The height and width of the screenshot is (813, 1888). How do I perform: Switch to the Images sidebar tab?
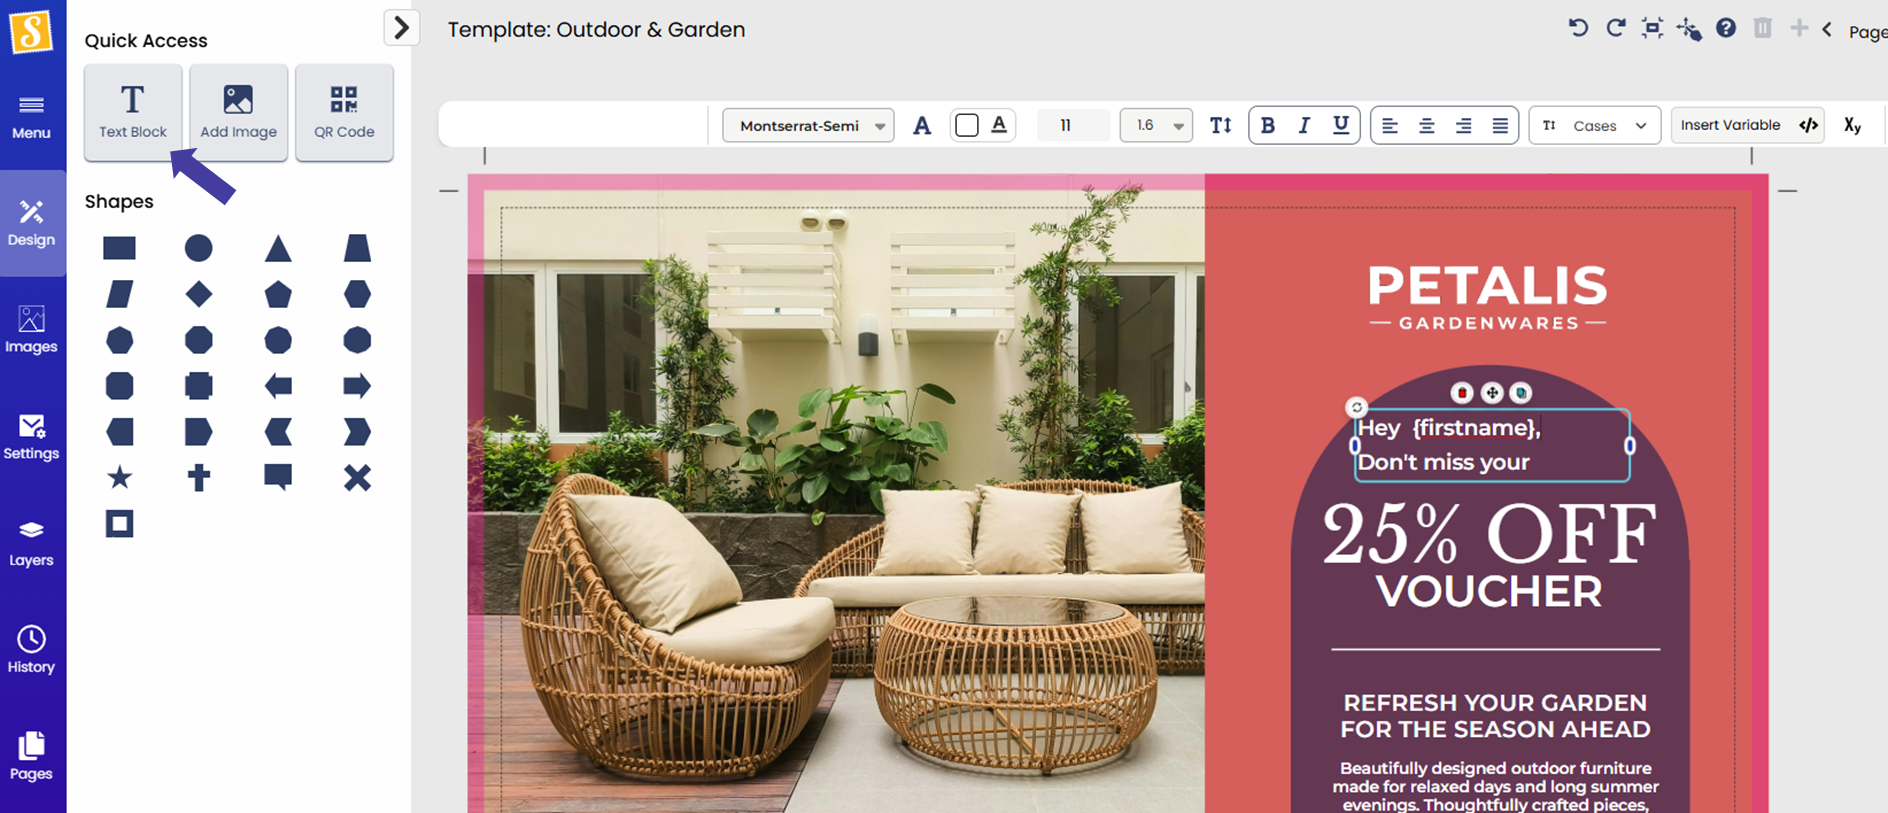(x=32, y=330)
